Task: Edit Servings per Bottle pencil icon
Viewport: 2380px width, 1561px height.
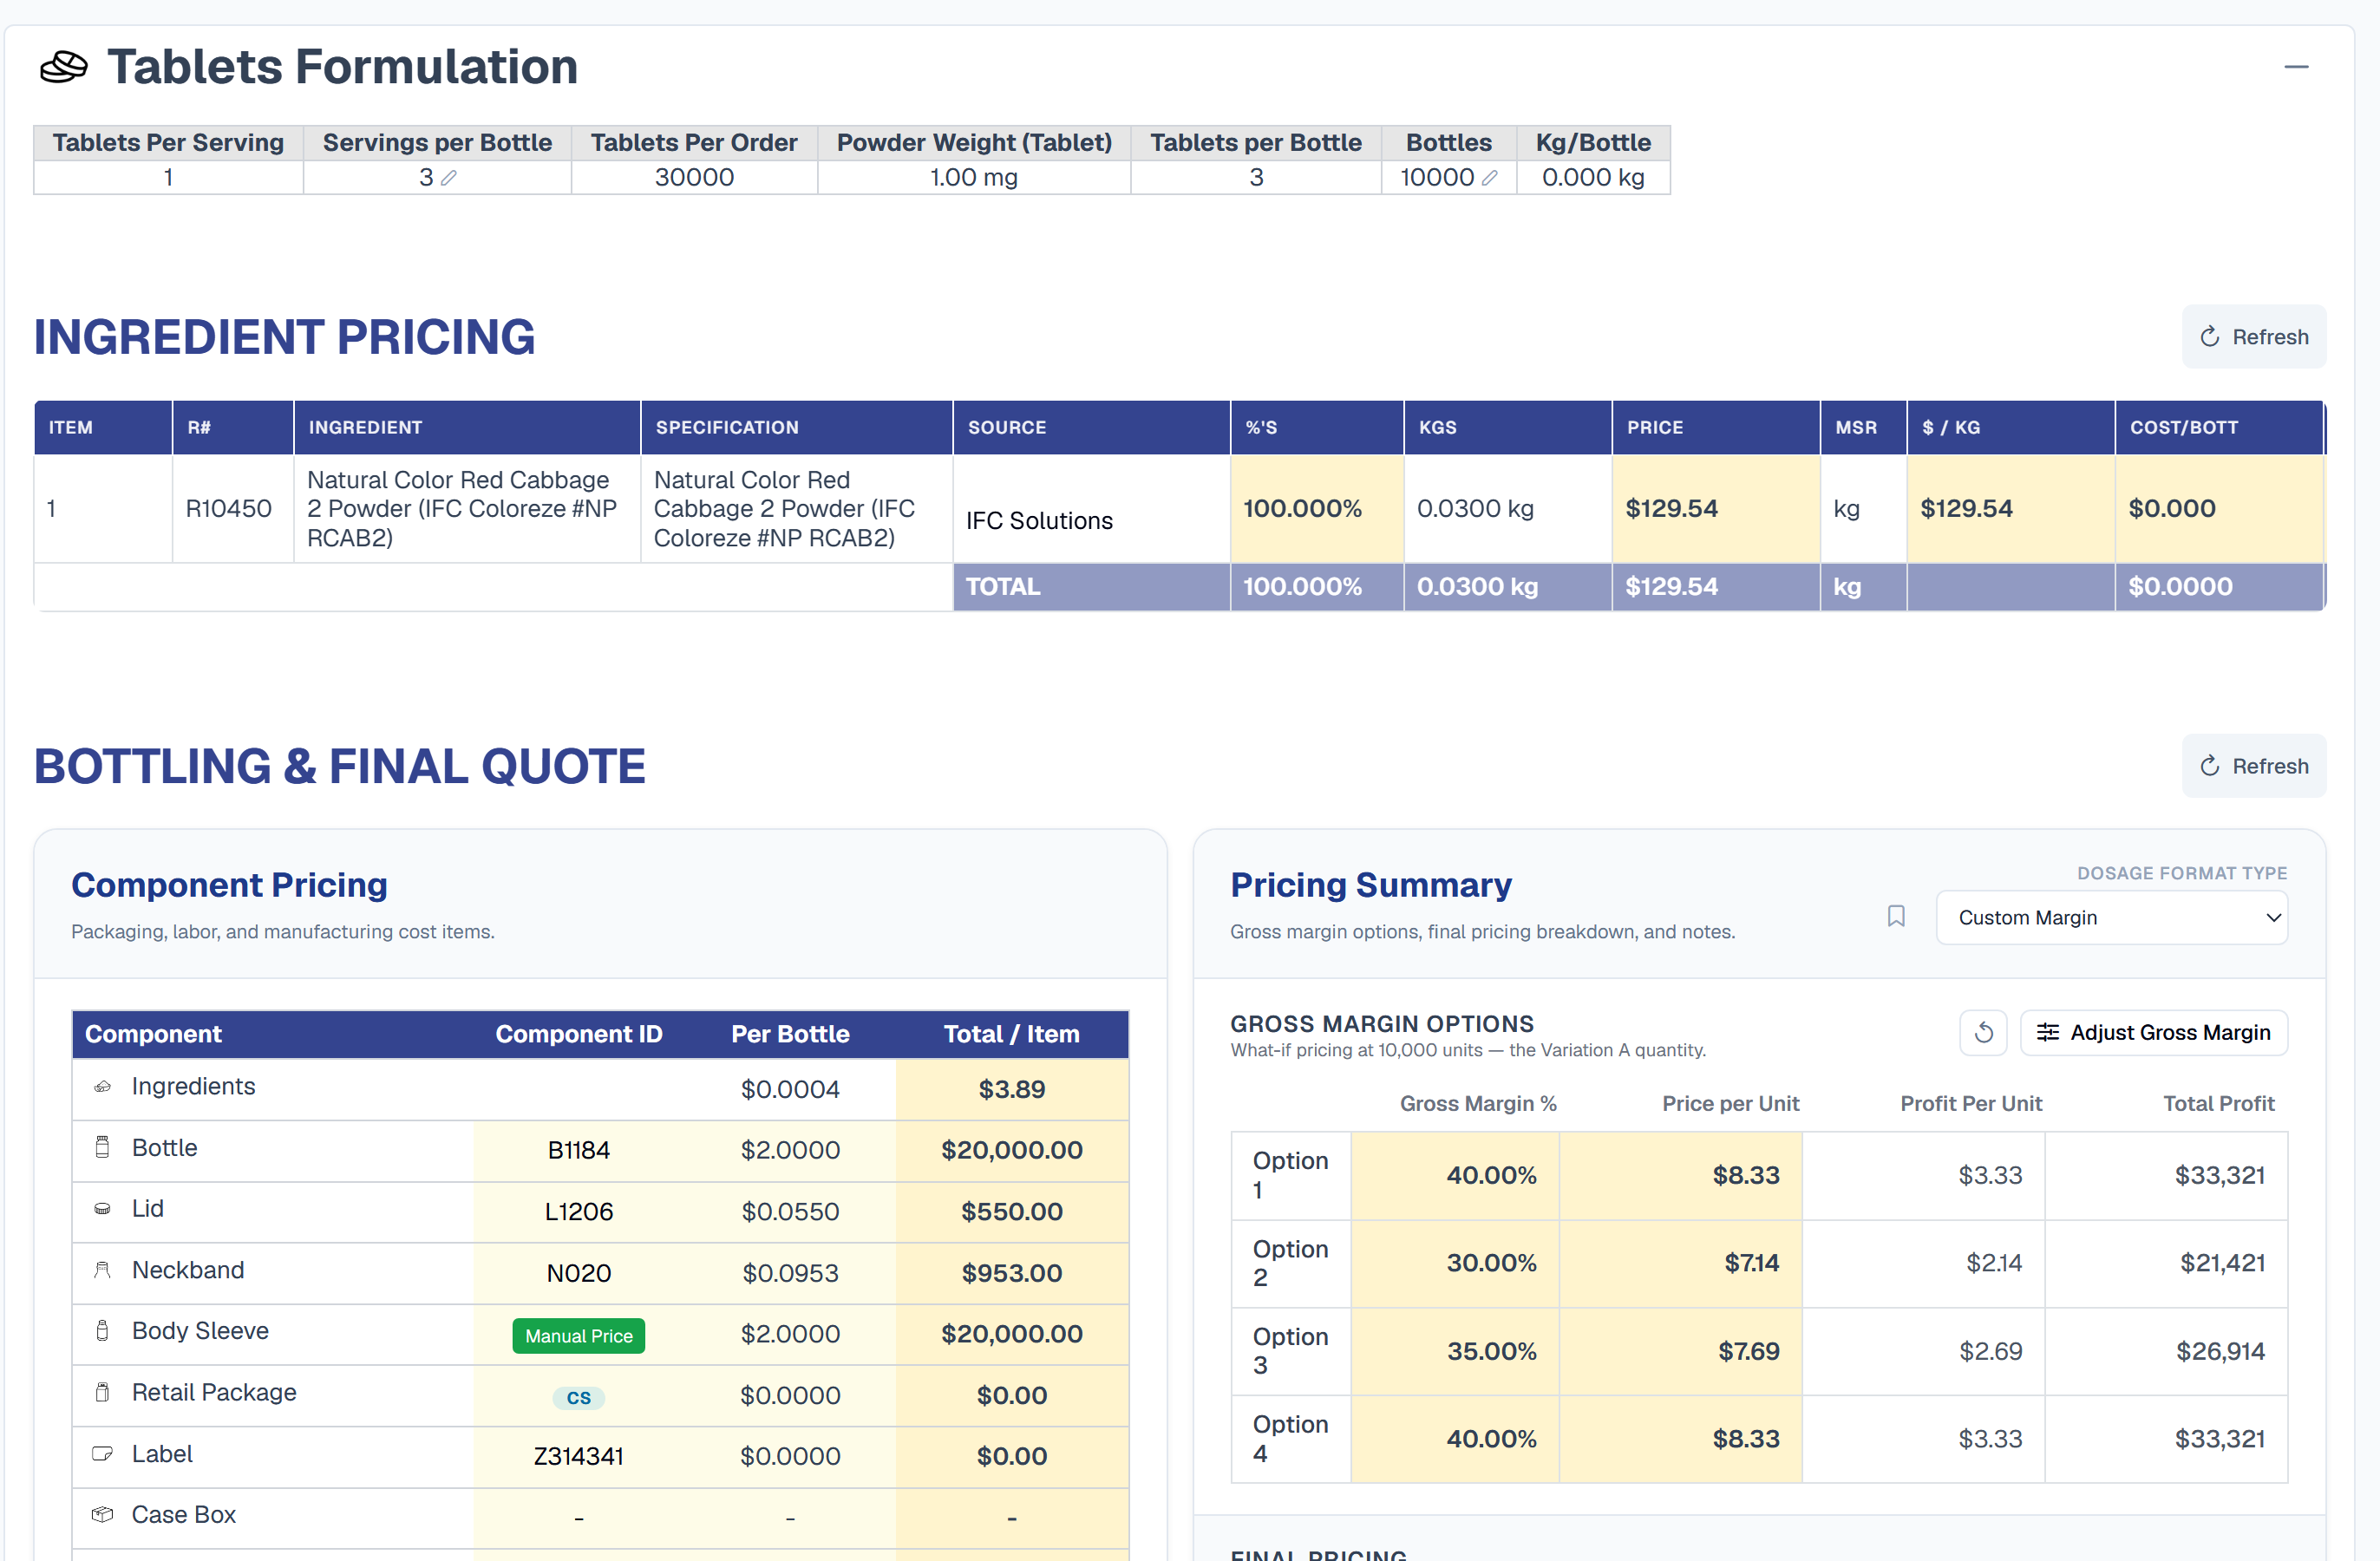Action: (x=449, y=178)
